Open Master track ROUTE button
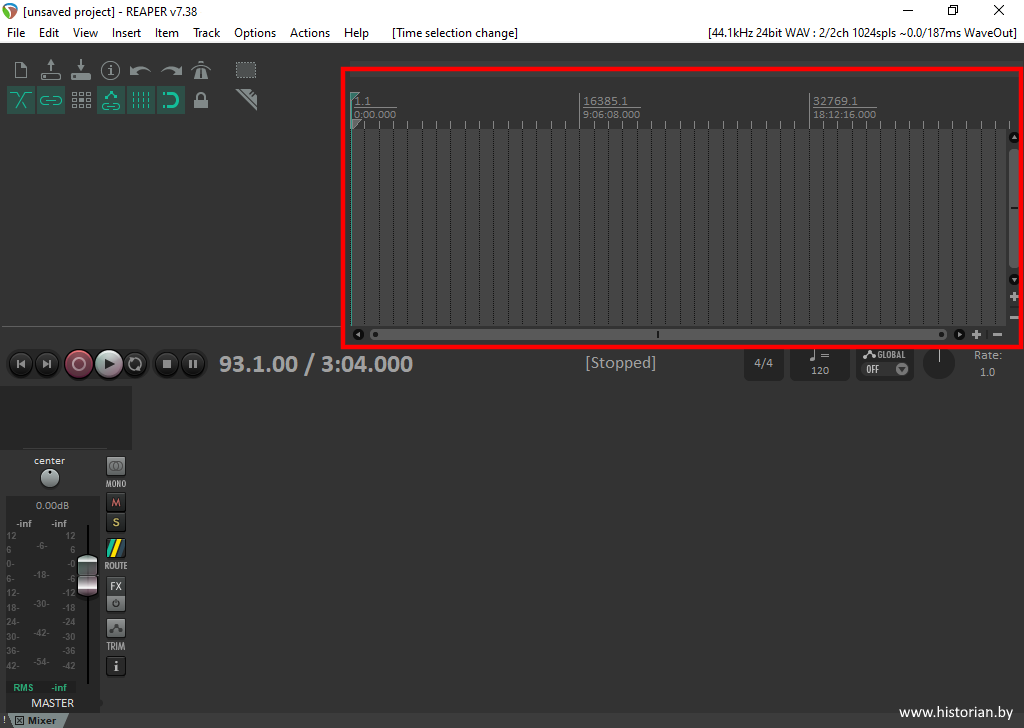Viewport: 1024px width, 728px height. [x=116, y=548]
